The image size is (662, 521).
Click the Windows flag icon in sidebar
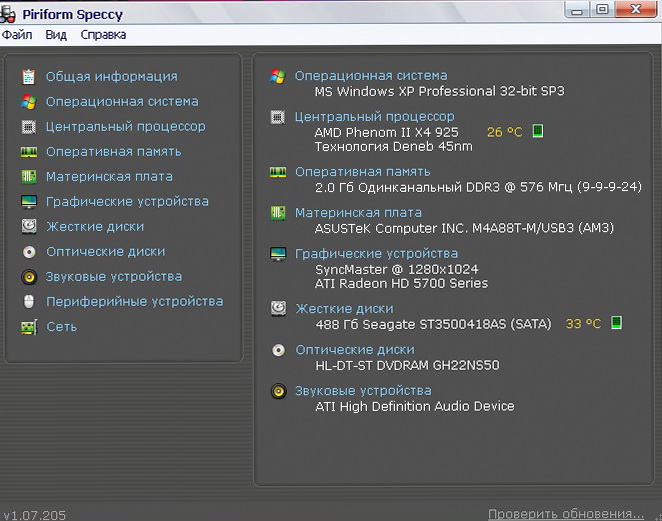point(28,101)
